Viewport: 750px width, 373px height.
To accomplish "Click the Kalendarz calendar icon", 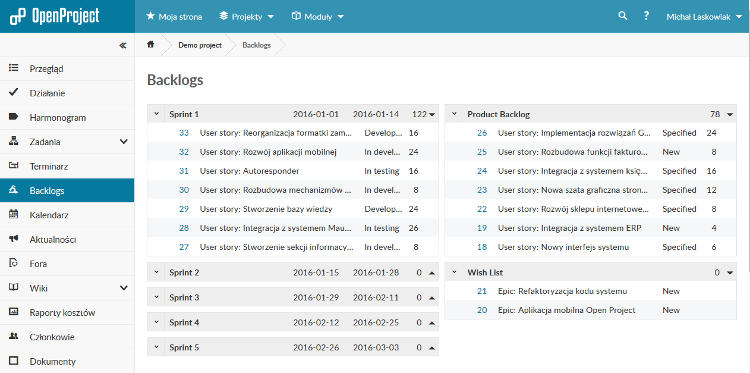I will coord(13,215).
